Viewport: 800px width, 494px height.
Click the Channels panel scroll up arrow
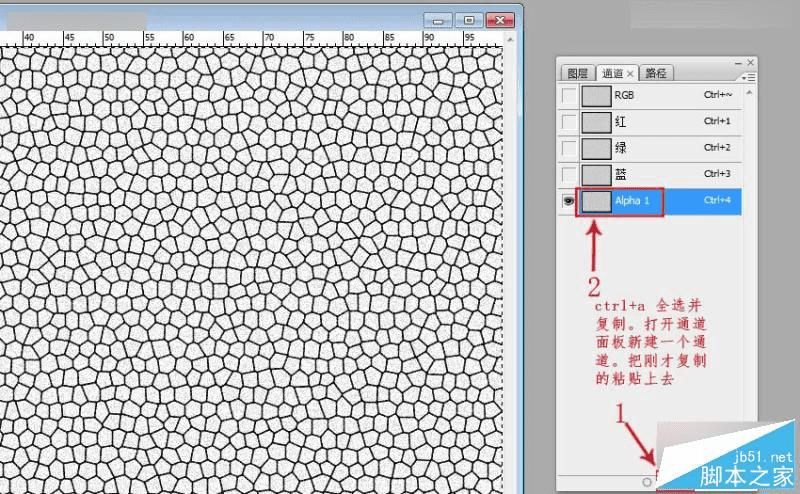(749, 93)
